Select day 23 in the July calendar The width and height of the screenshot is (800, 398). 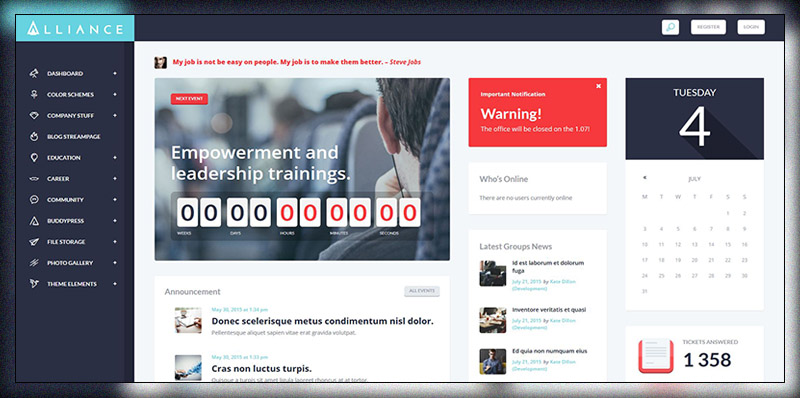744,260
